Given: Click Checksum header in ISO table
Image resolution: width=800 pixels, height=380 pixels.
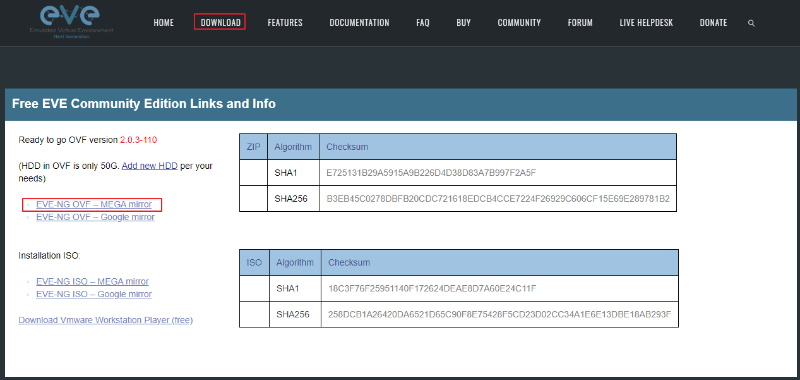Looking at the screenshot, I should click(499, 263).
